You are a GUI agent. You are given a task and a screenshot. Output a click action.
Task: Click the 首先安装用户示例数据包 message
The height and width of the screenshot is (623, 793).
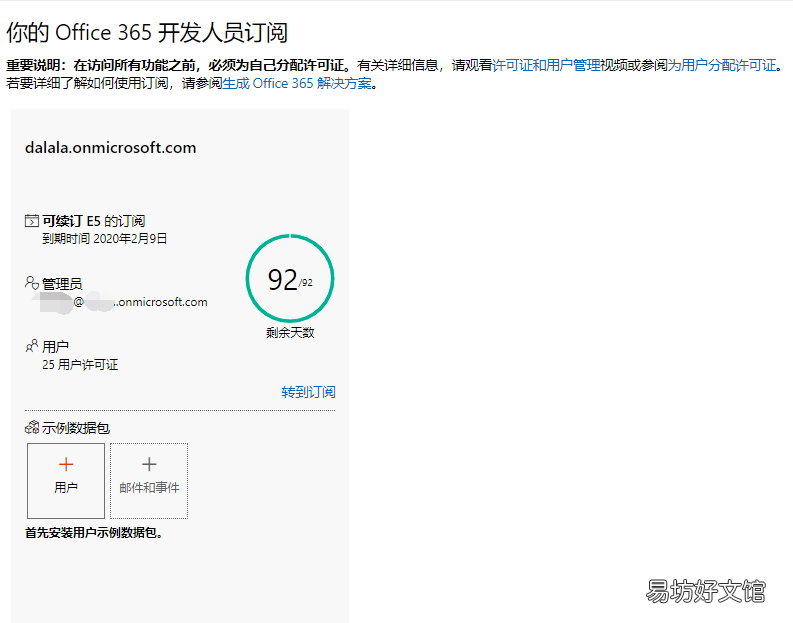[94, 532]
